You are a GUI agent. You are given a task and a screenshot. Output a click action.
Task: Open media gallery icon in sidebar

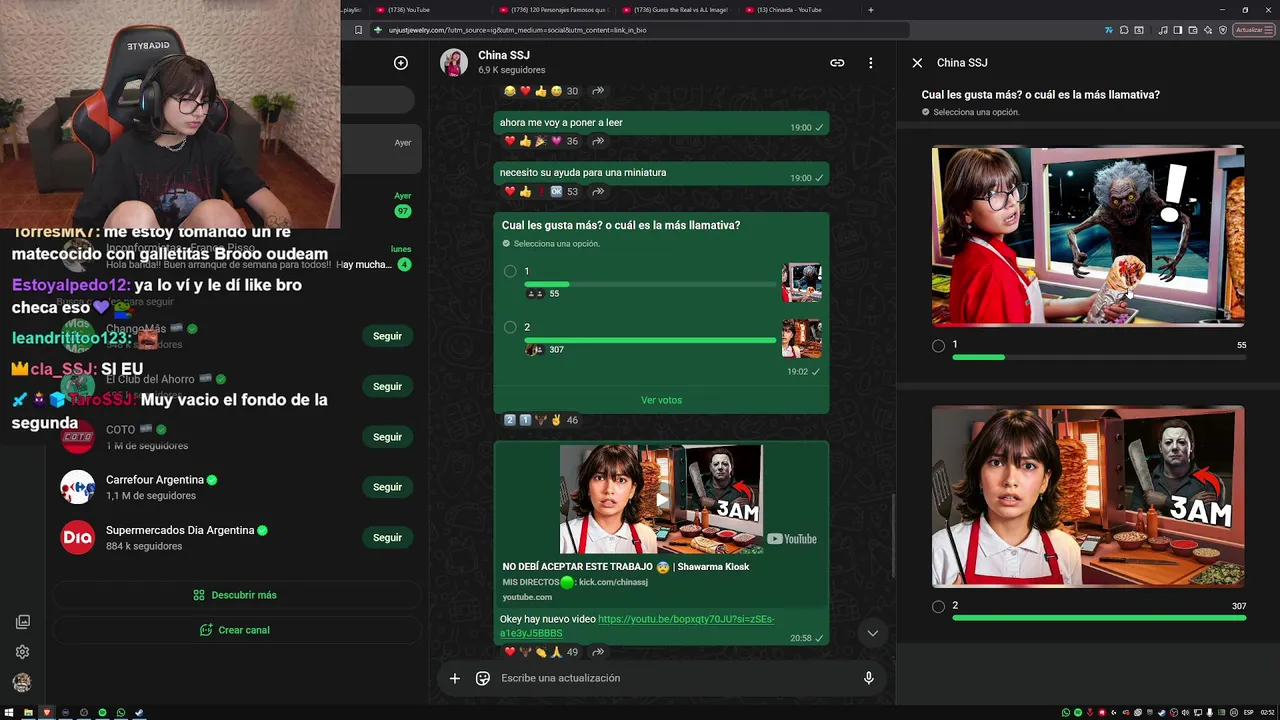pyautogui.click(x=22, y=622)
